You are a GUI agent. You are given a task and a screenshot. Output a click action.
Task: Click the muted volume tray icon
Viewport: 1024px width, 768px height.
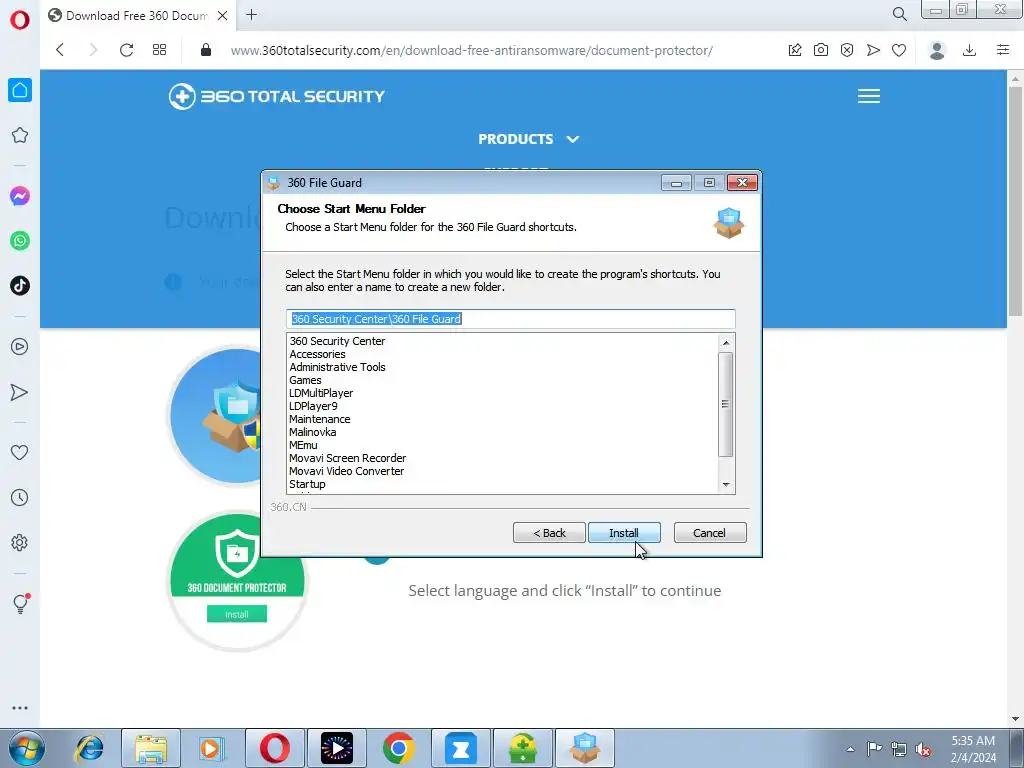click(x=923, y=749)
